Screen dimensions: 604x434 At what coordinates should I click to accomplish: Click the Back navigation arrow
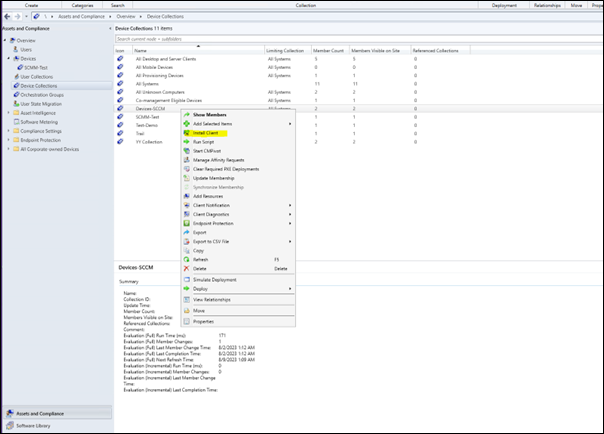tap(7, 17)
